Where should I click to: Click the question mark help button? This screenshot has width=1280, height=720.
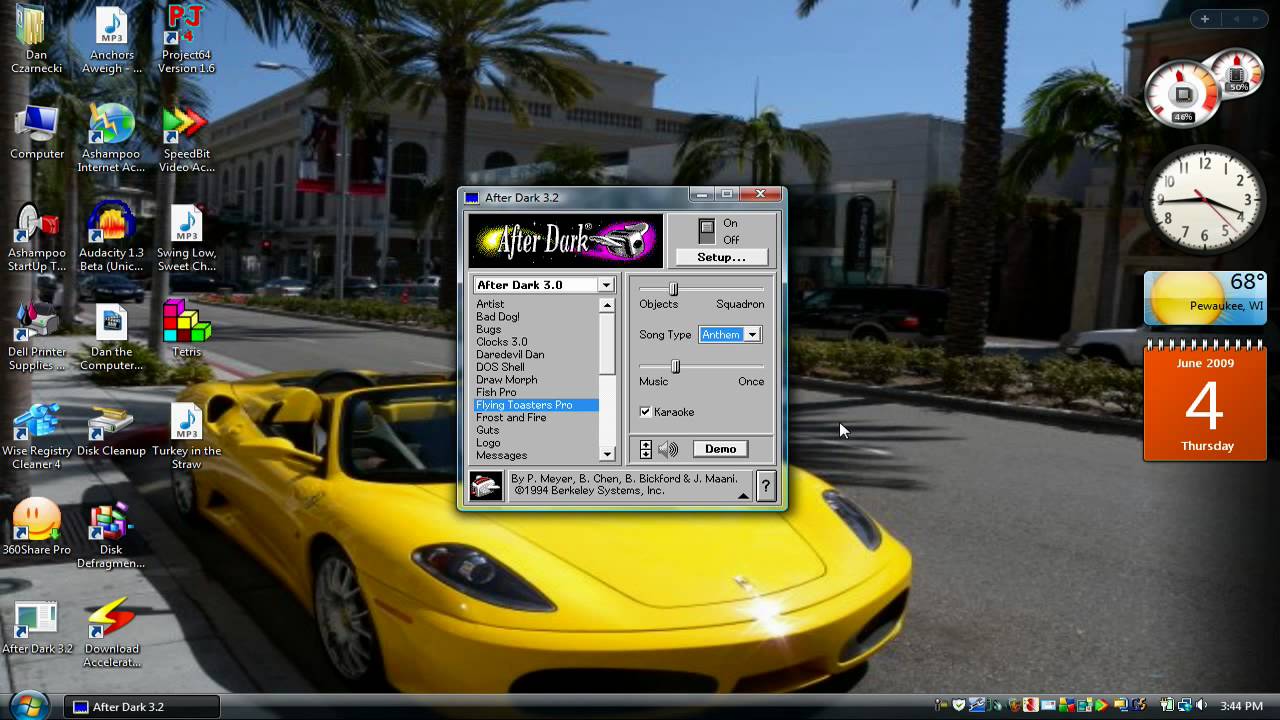[766, 487]
